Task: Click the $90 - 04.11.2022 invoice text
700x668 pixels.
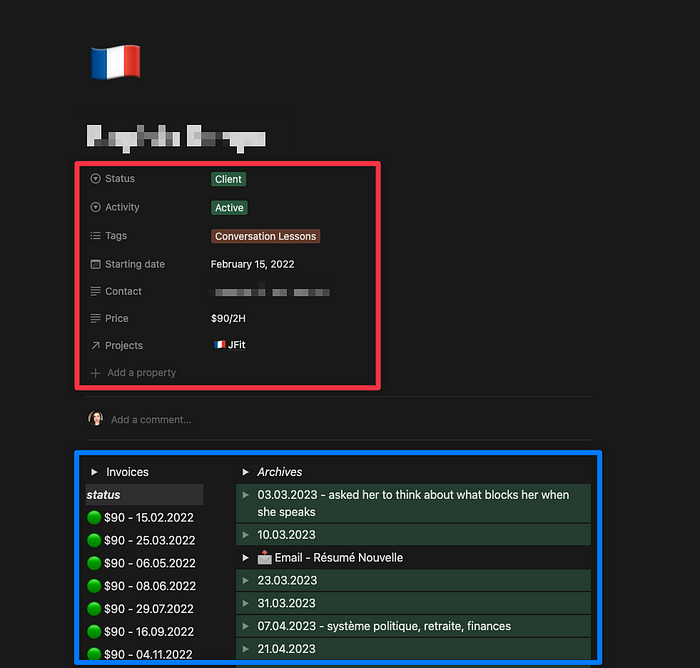Action: [148, 655]
